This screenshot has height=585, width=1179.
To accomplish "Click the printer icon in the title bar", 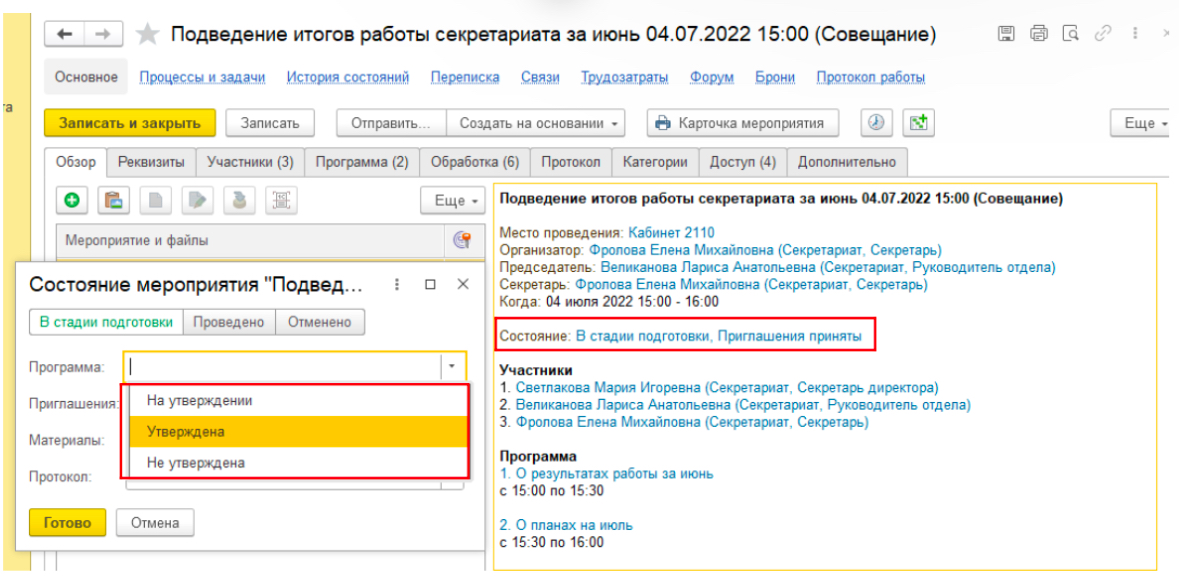I will (1038, 34).
